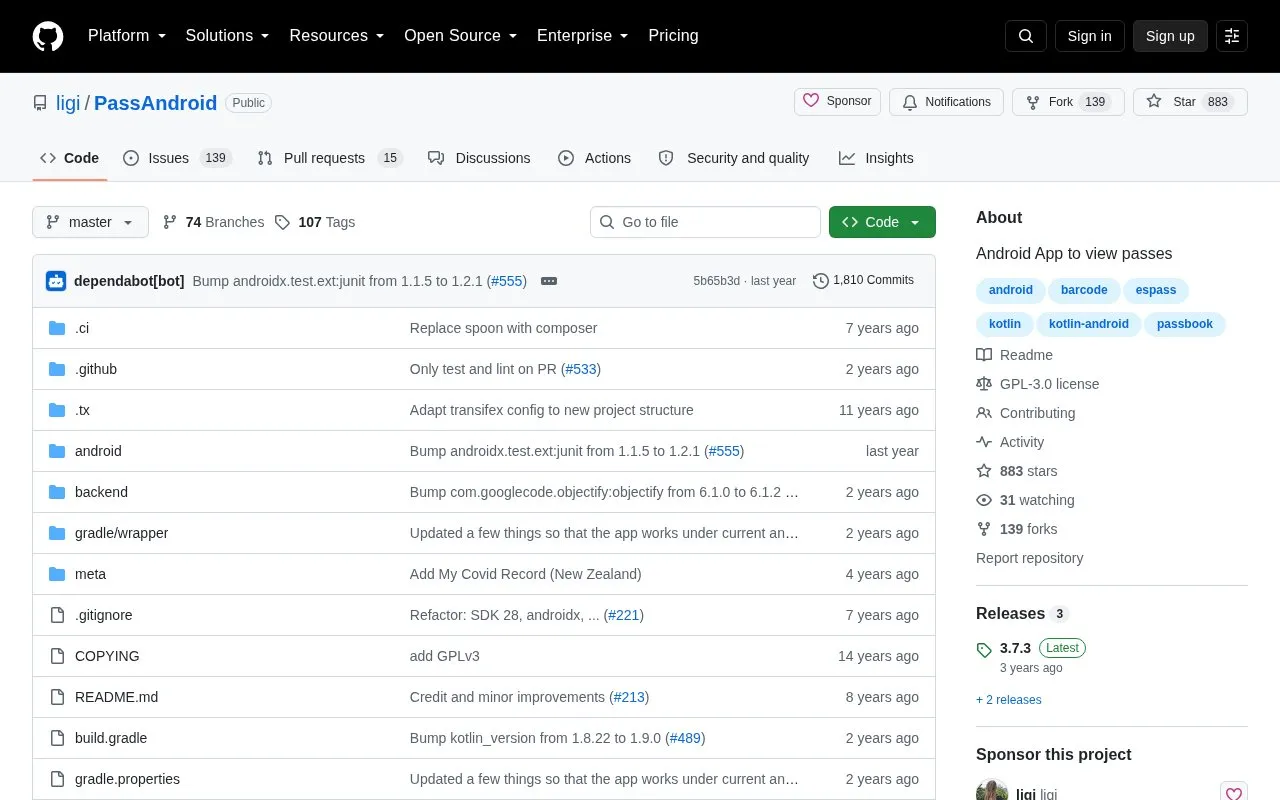This screenshot has height=800, width=1280.
Task: Open the Security and quality tab
Action: 734,158
